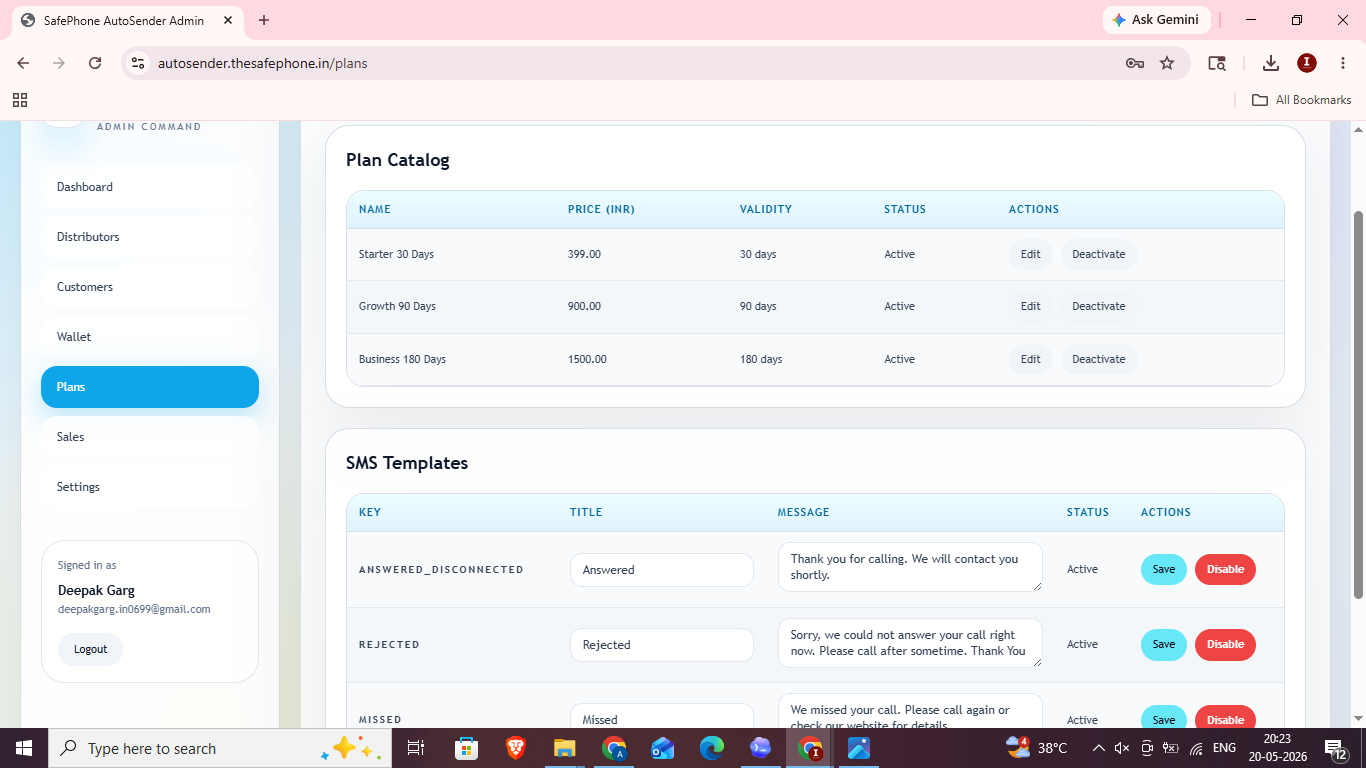This screenshot has height=768, width=1366.
Task: Open the Wi-Fi network tray icon
Action: point(1196,748)
